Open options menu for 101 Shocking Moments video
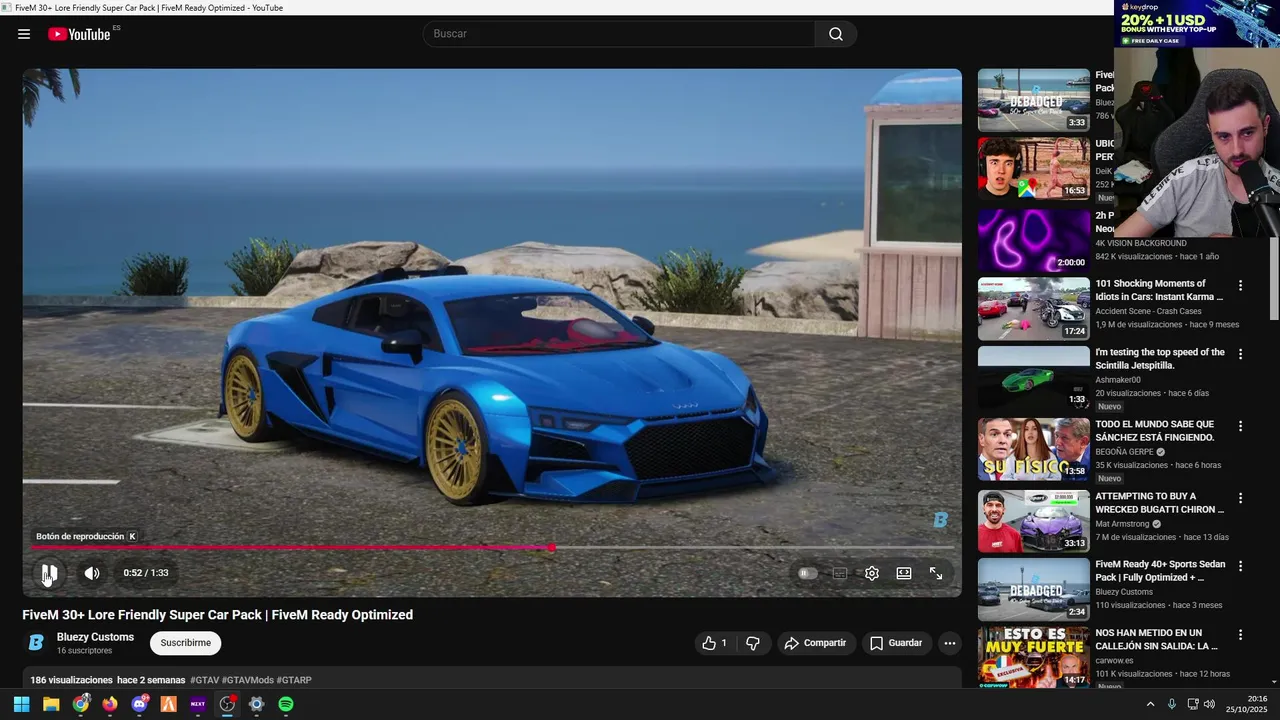 click(1240, 285)
